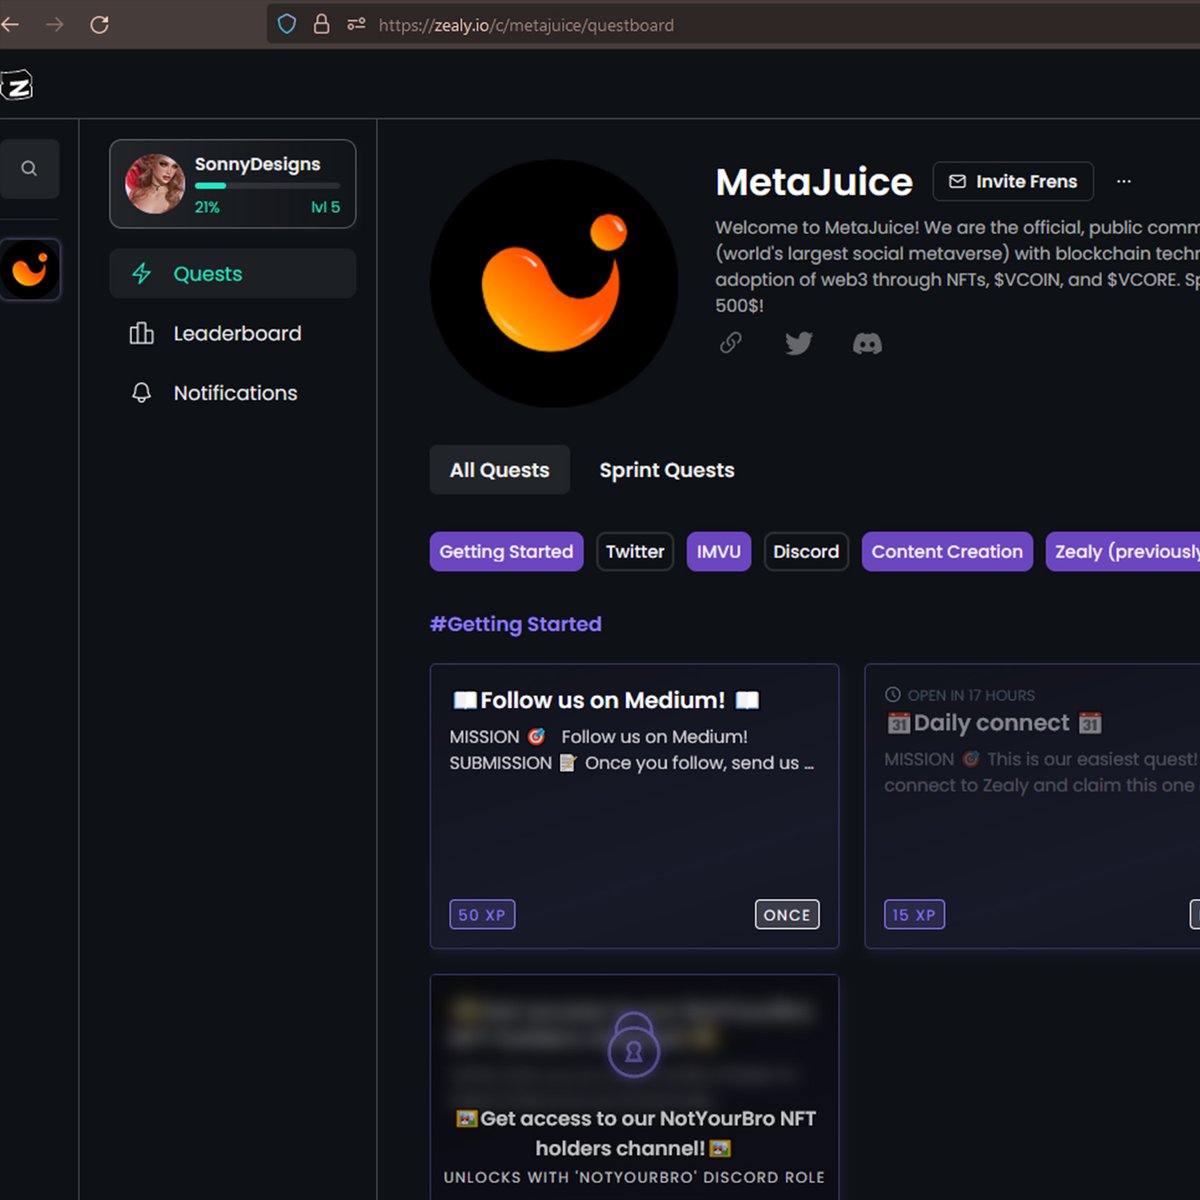Open Quests in the sidebar

coord(233,274)
